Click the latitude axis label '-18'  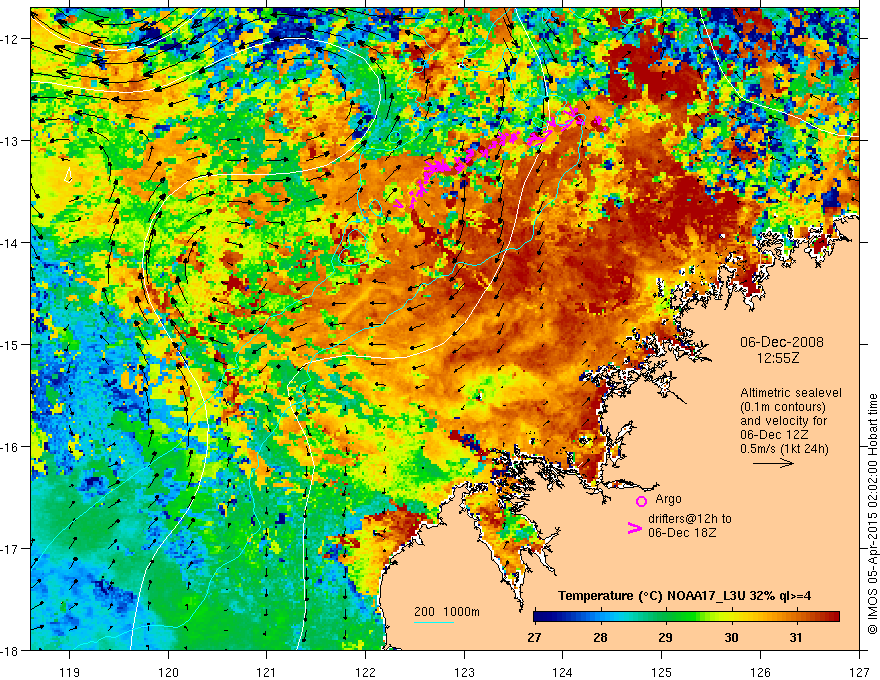click(x=10, y=650)
